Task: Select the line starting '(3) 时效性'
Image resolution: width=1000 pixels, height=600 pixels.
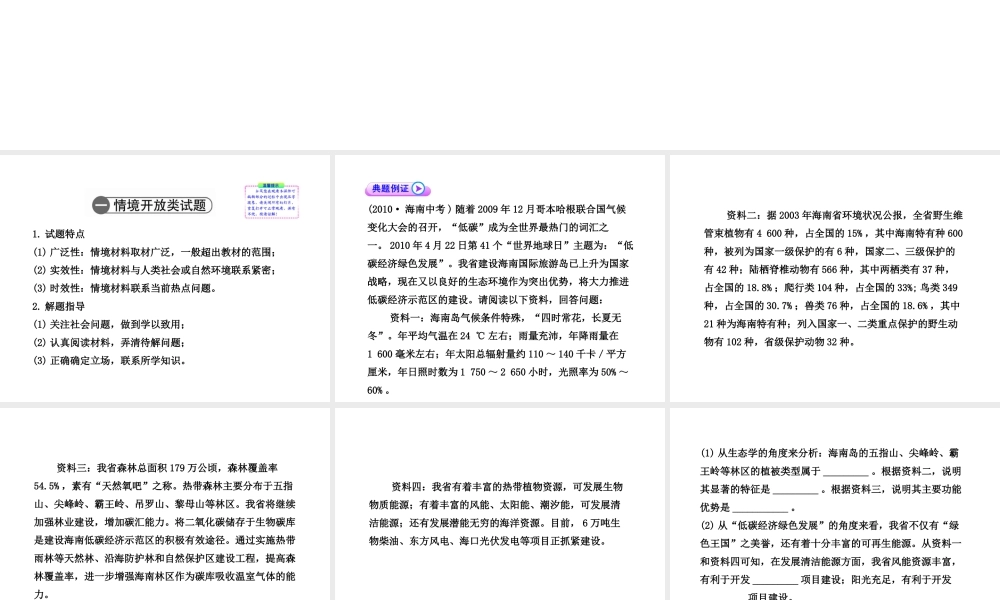Action: click(x=126, y=288)
